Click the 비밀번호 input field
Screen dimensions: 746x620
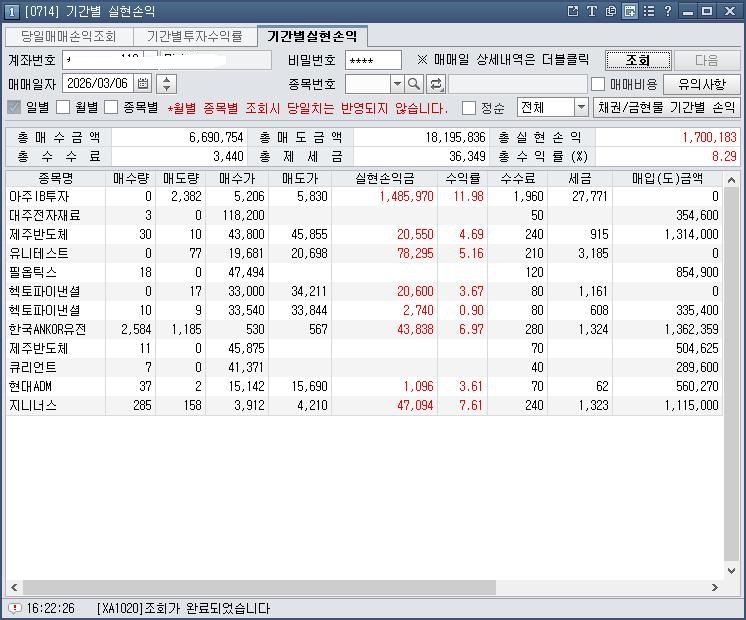click(373, 60)
